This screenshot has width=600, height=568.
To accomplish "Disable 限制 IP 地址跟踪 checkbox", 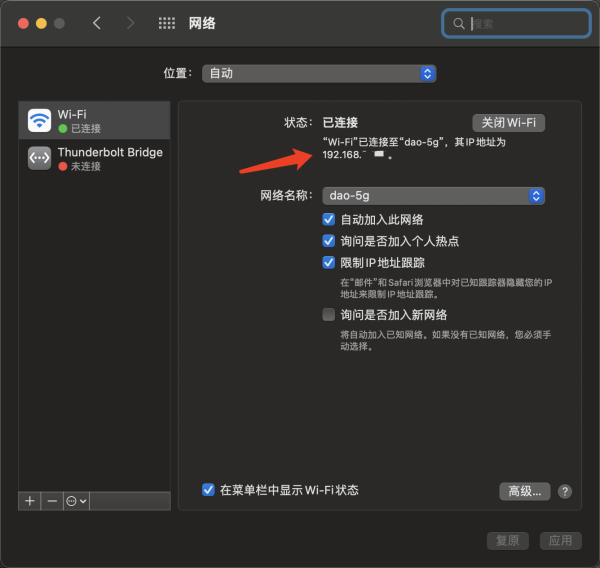I will (329, 263).
